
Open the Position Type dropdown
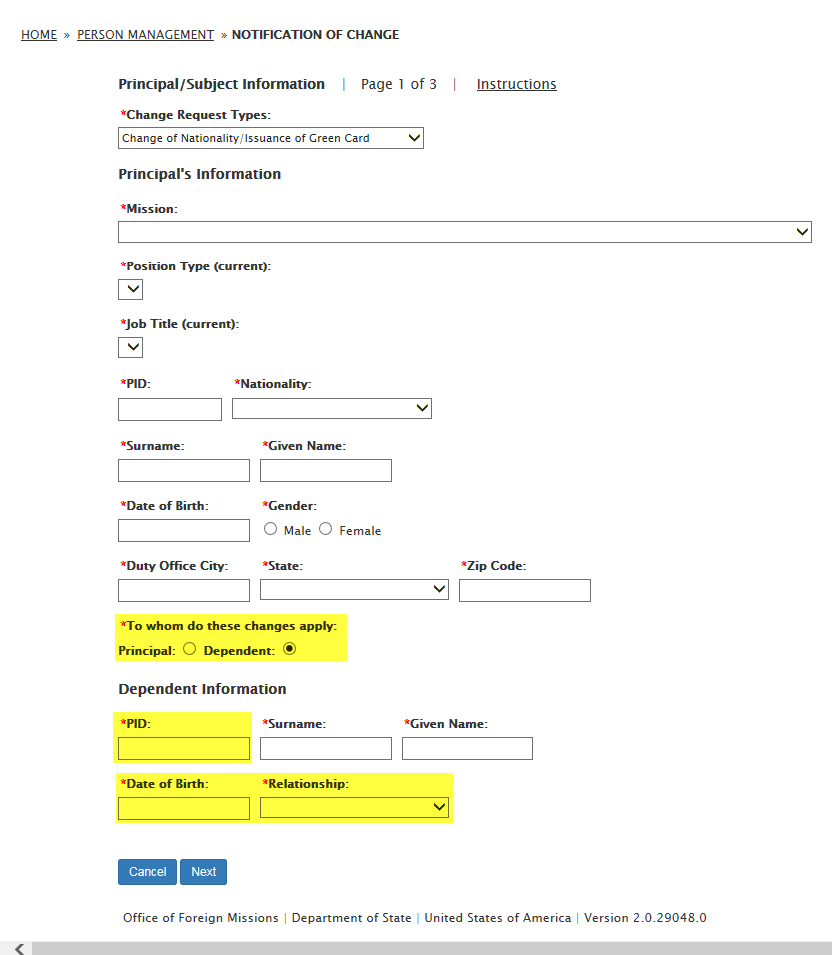point(130,289)
